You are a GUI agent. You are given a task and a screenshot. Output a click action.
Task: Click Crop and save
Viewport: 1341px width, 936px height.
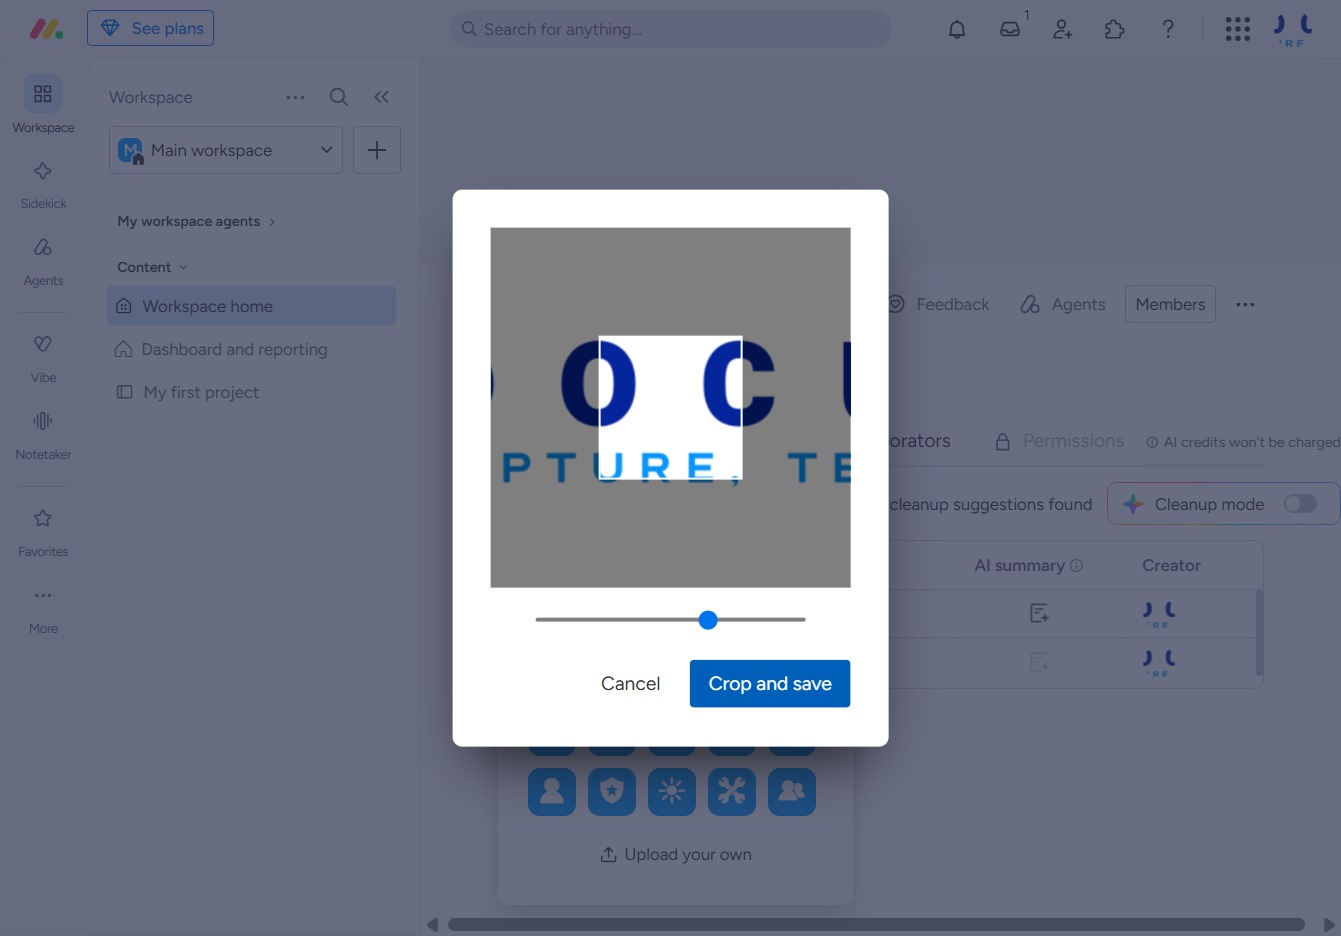pyautogui.click(x=770, y=683)
